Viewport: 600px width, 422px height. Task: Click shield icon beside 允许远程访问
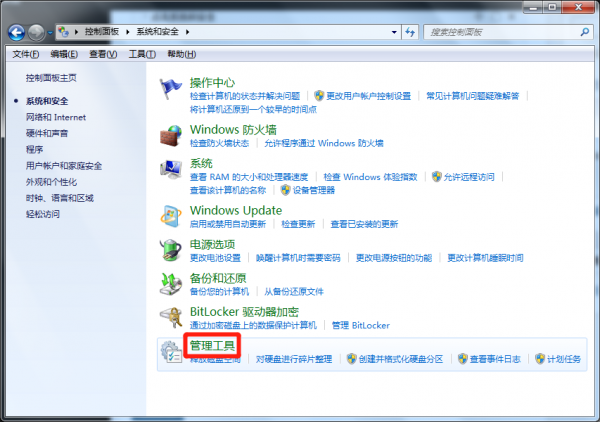click(x=437, y=177)
